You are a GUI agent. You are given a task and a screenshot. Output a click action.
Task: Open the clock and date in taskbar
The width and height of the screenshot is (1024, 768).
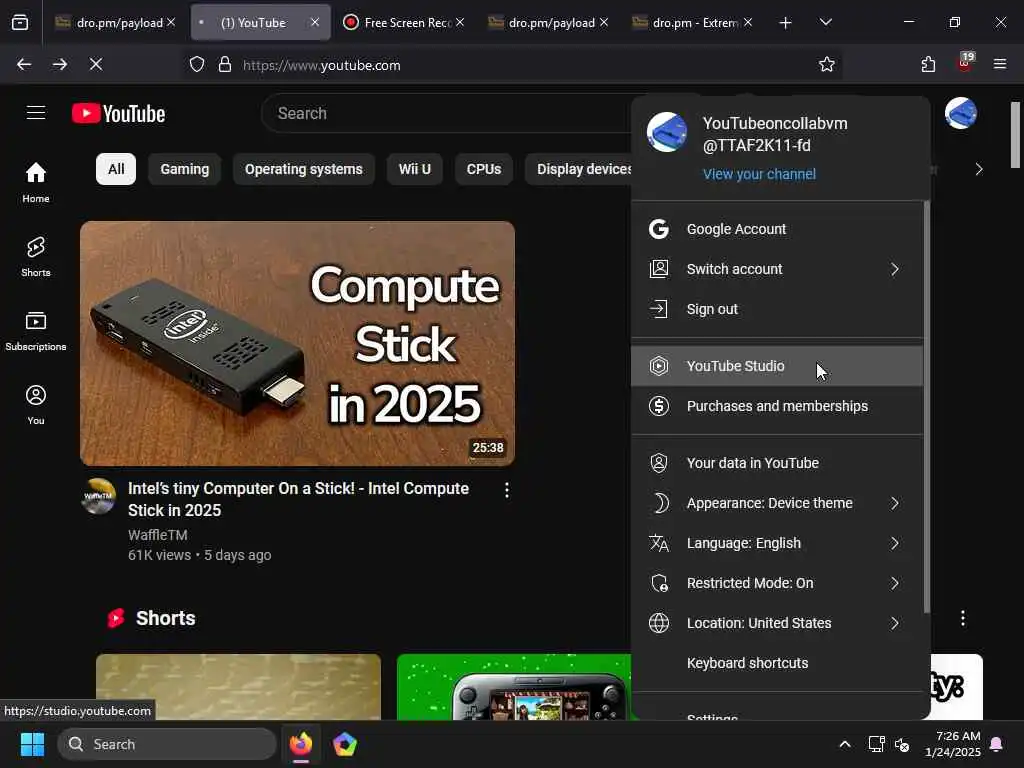[952, 744]
